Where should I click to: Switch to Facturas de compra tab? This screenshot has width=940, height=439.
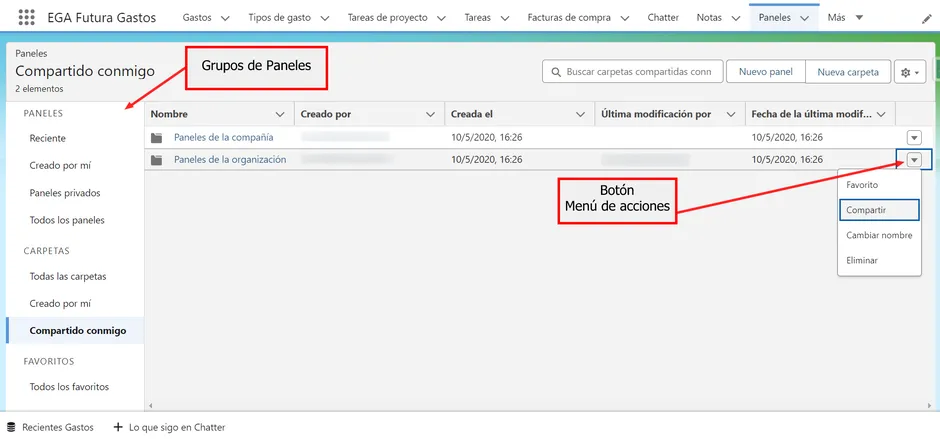570,17
